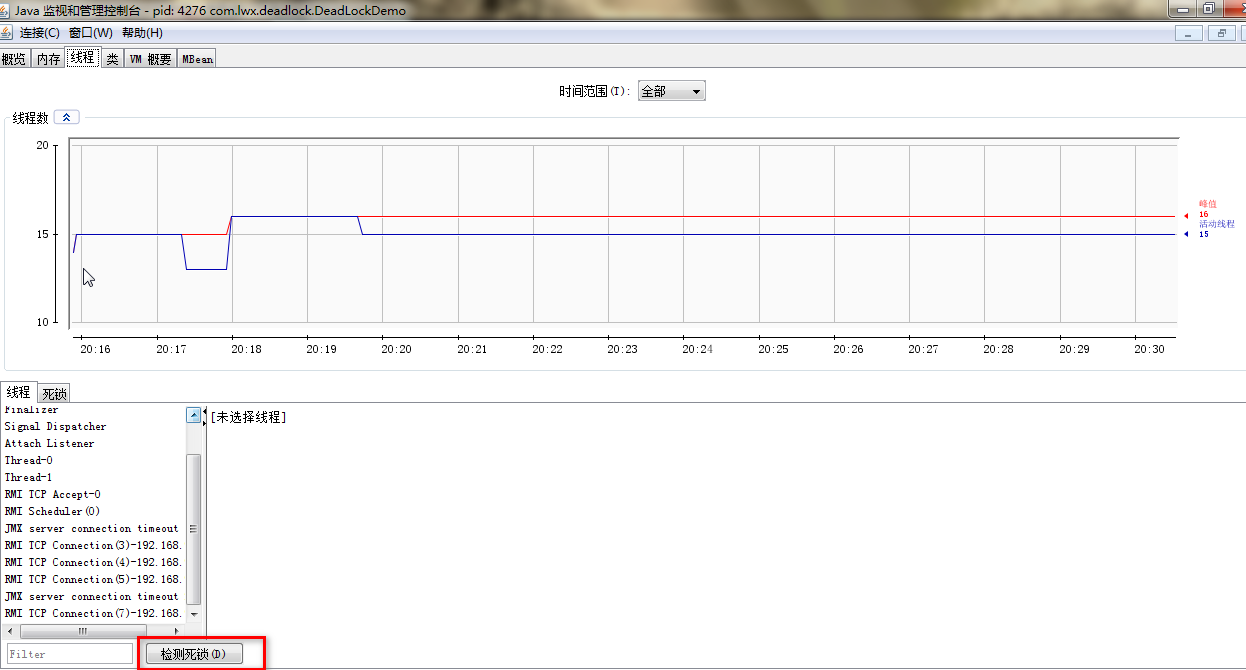
Task: Select Thread-0 in the thread list
Action: point(28,460)
